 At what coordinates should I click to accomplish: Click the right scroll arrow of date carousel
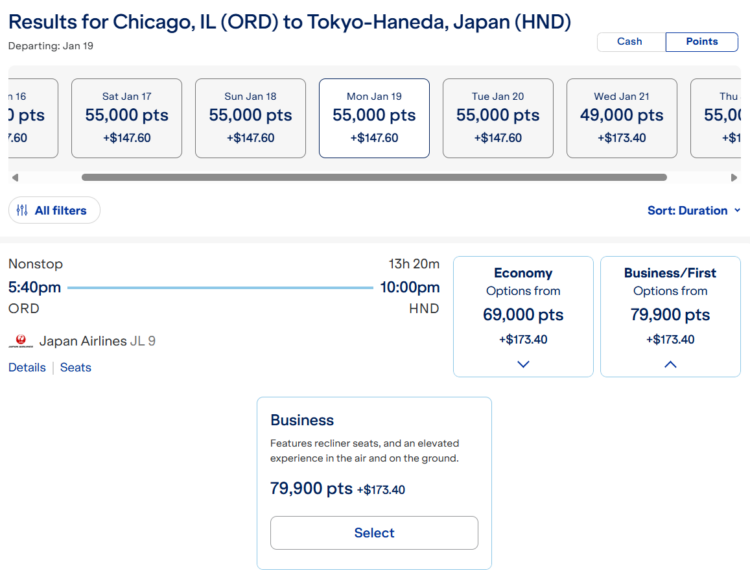click(734, 177)
